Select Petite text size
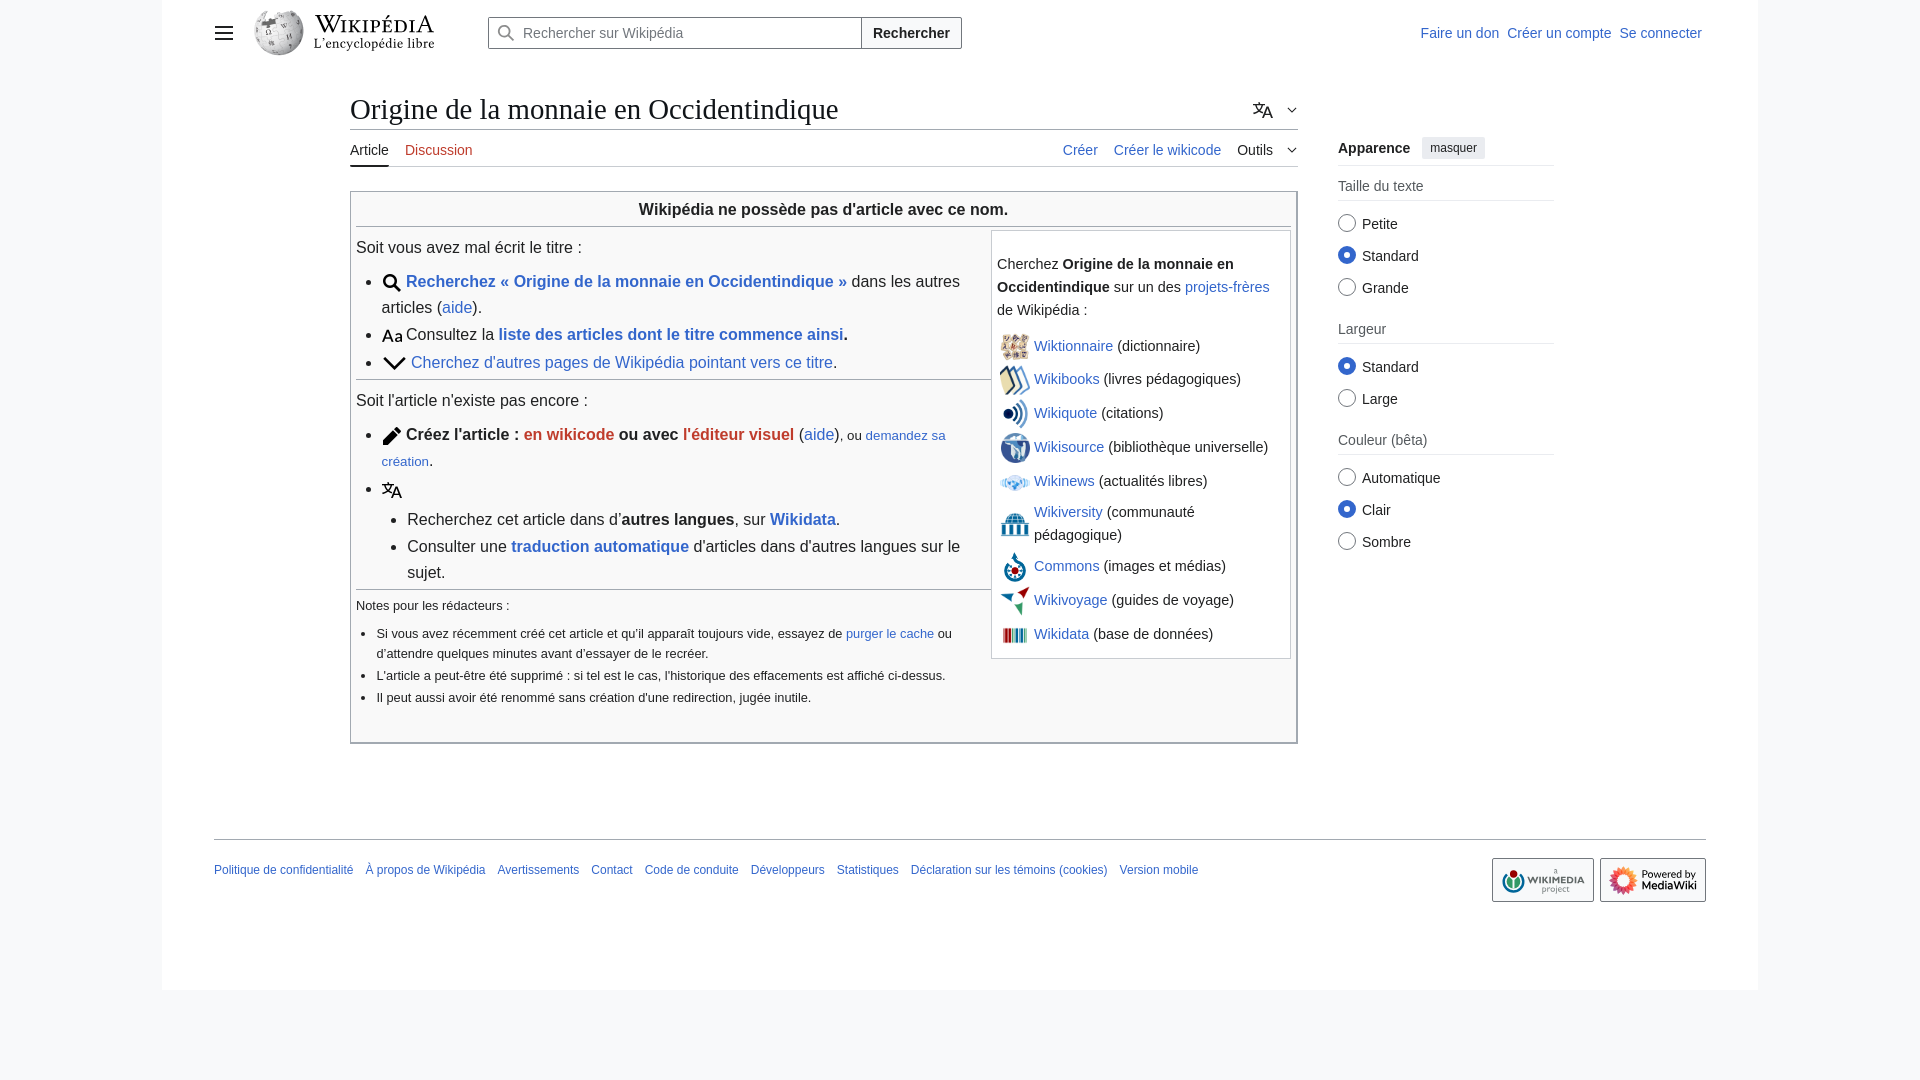The width and height of the screenshot is (1920, 1080). pyautogui.click(x=1347, y=223)
